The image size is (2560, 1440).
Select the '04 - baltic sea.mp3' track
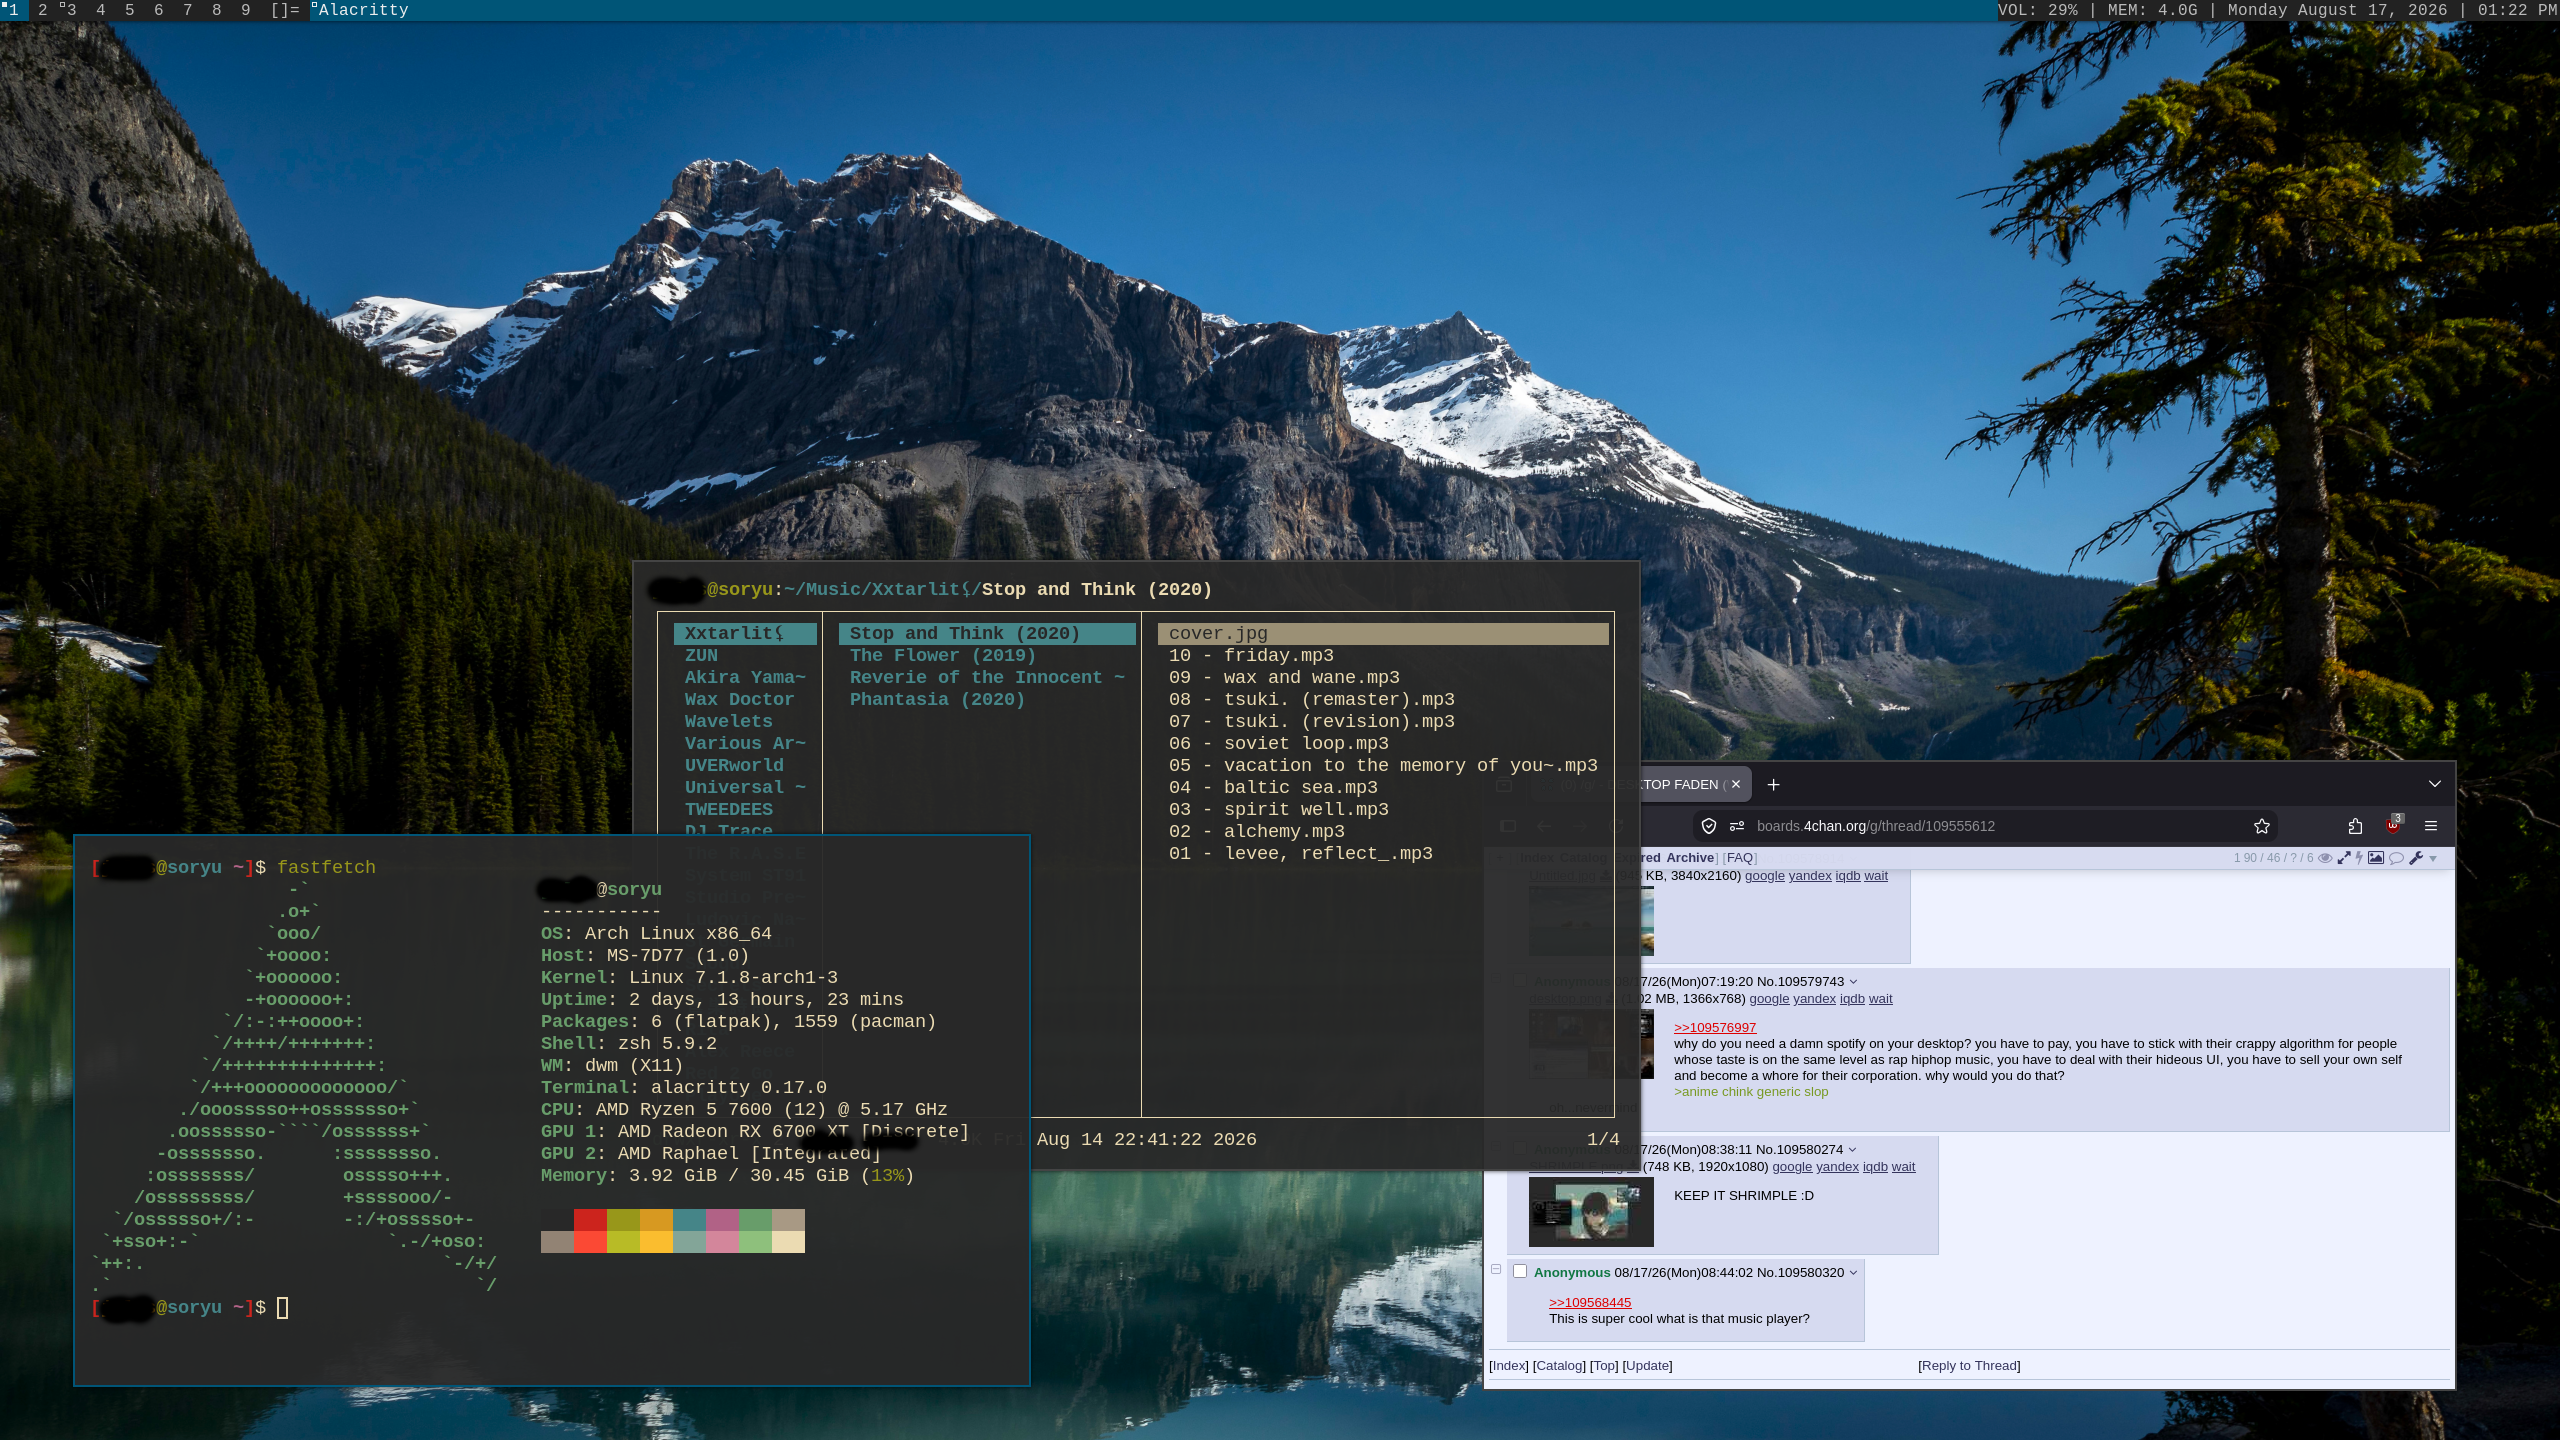point(1273,788)
